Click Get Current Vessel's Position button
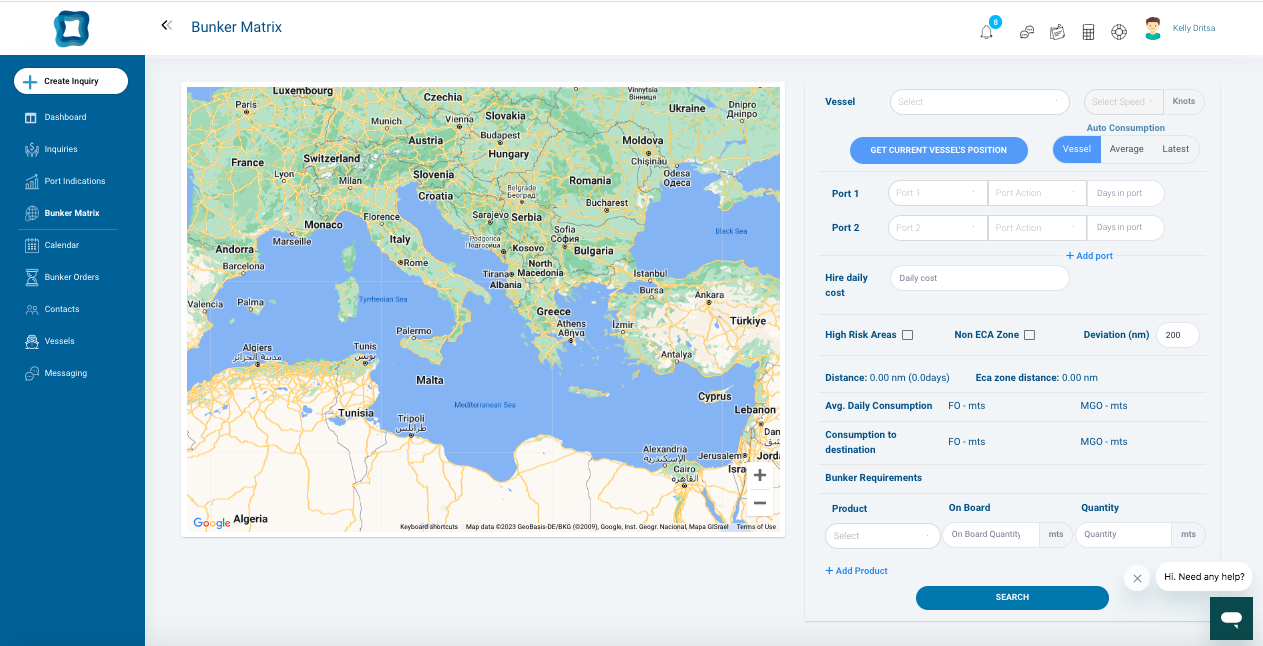The width and height of the screenshot is (1263, 646). tap(939, 150)
